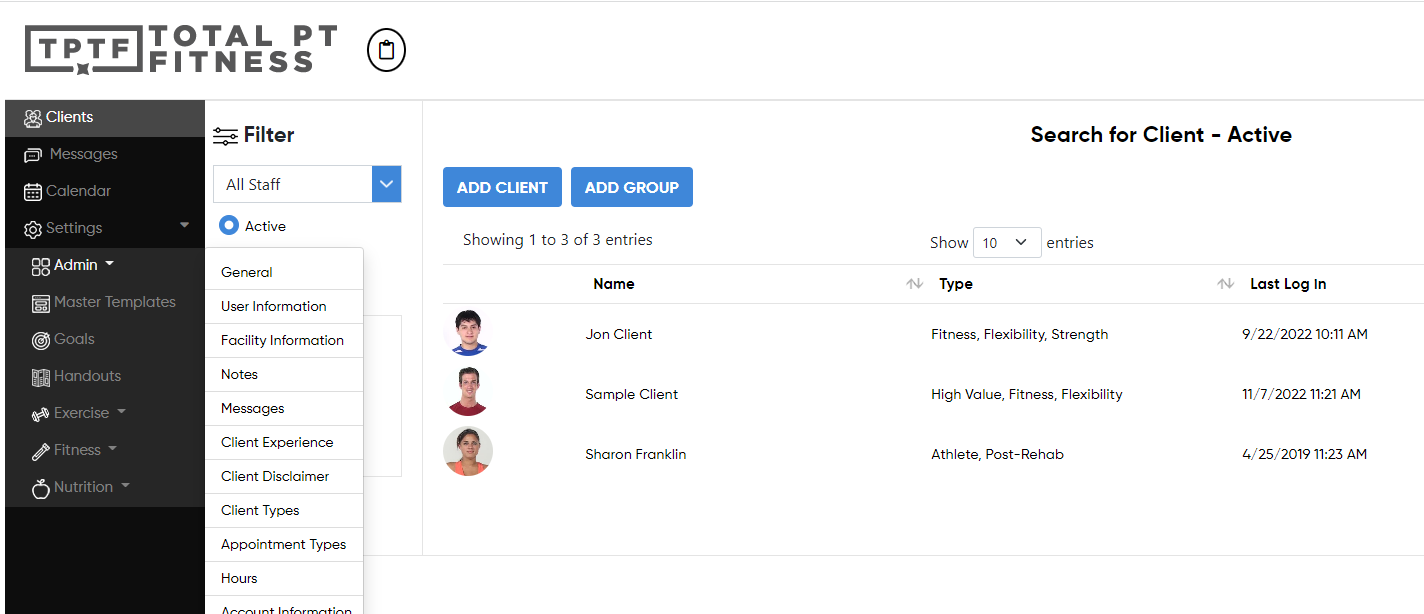Screen dimensions: 1424x614
Task: Click the Handouts book icon
Action: pos(41,377)
